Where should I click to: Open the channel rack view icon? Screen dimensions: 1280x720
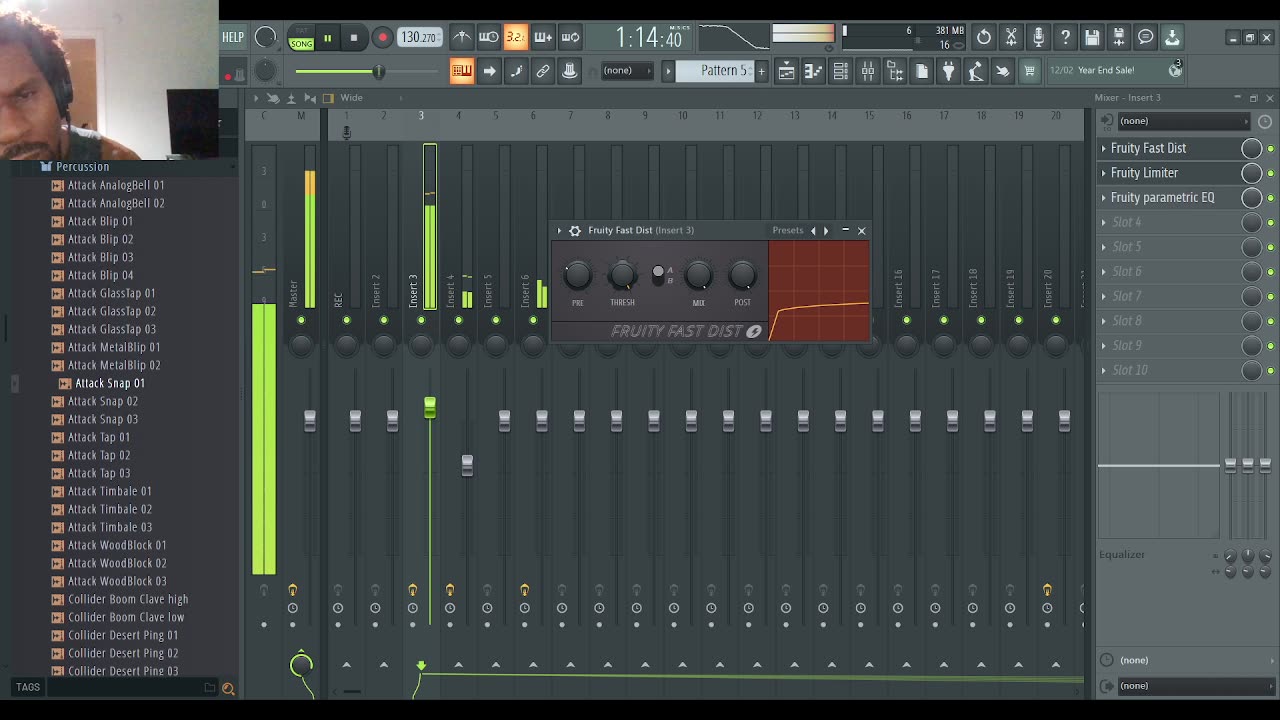pos(841,71)
